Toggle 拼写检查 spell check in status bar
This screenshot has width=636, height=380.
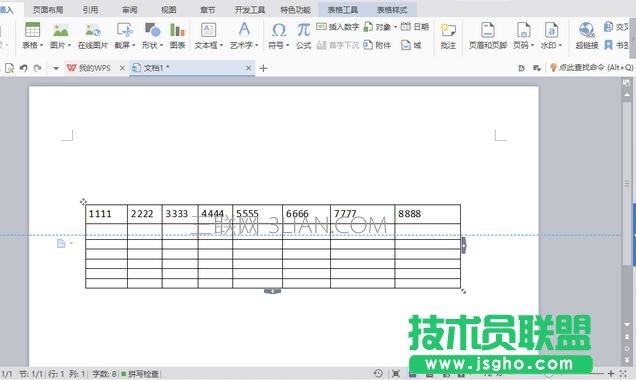click(x=140, y=374)
